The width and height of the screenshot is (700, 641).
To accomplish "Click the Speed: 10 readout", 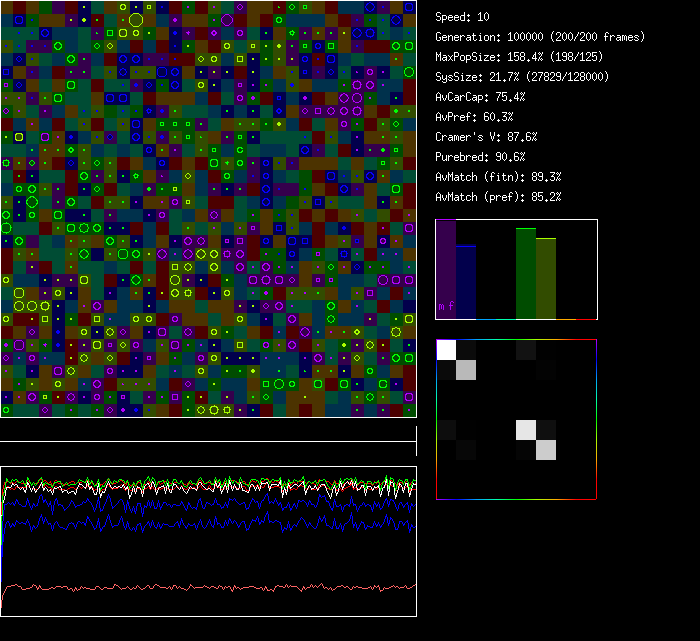I will 463,17.
